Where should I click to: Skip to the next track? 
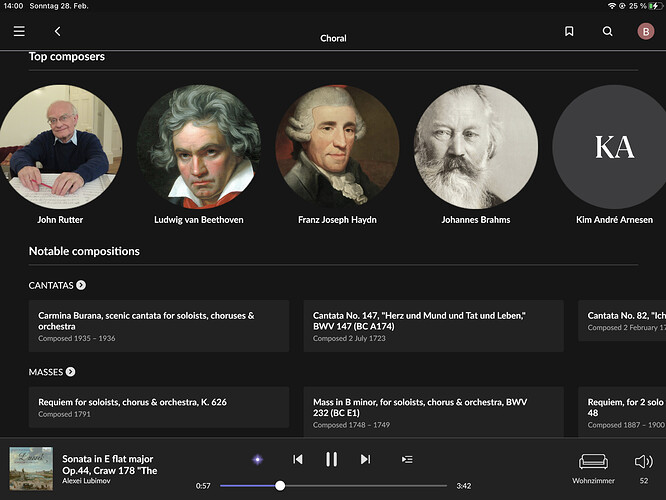(x=365, y=459)
